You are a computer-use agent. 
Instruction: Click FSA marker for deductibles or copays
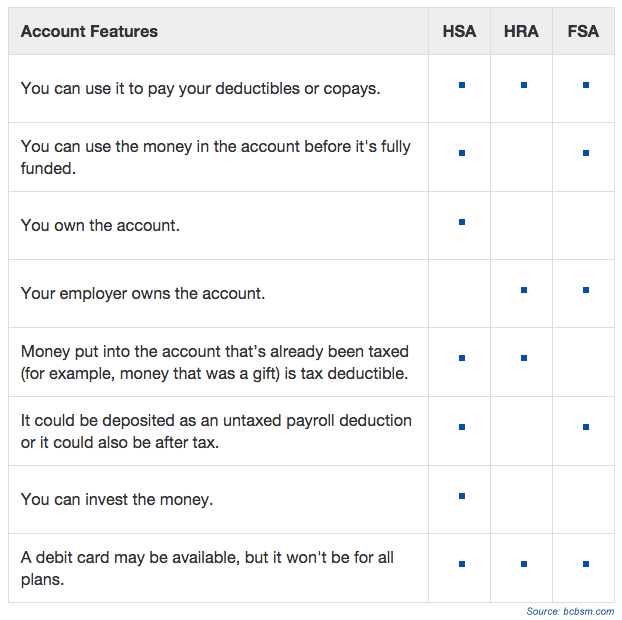click(586, 85)
